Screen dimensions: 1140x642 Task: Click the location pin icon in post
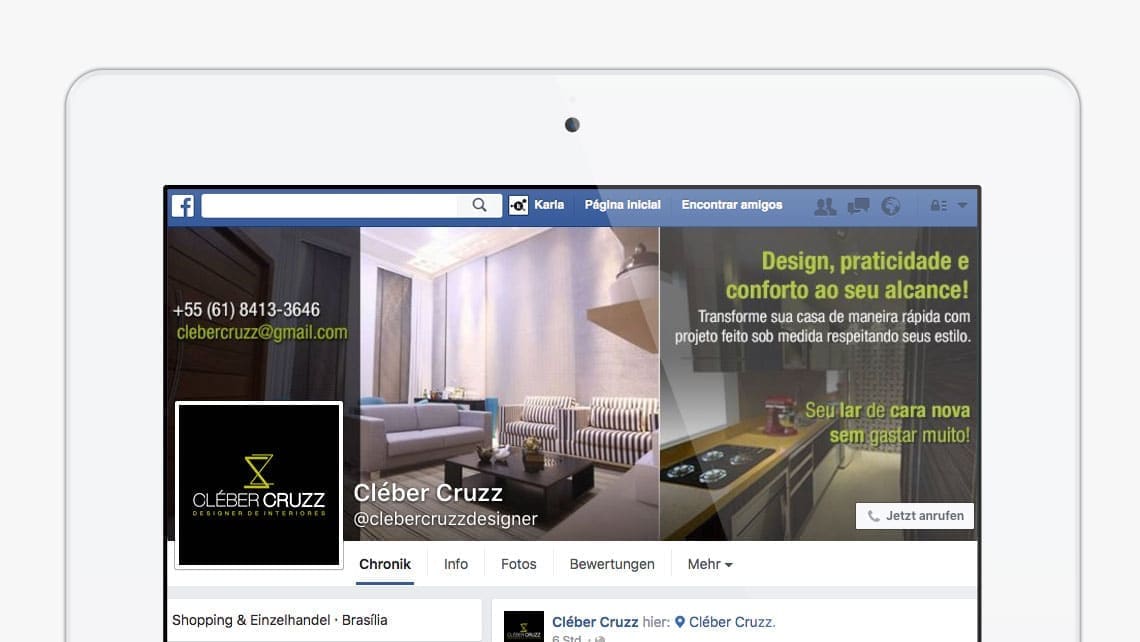click(x=680, y=622)
